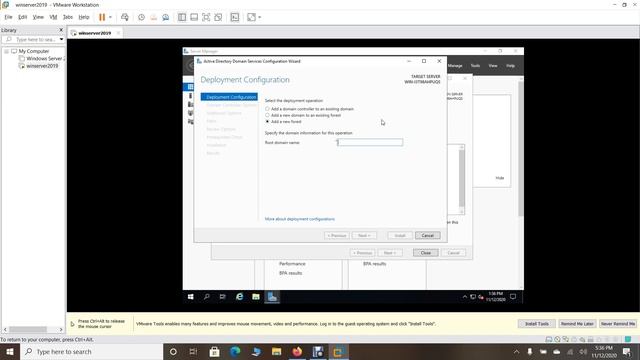Image resolution: width=640 pixels, height=360 pixels.
Task: Open the Tabs menu
Action: click(x=68, y=17)
